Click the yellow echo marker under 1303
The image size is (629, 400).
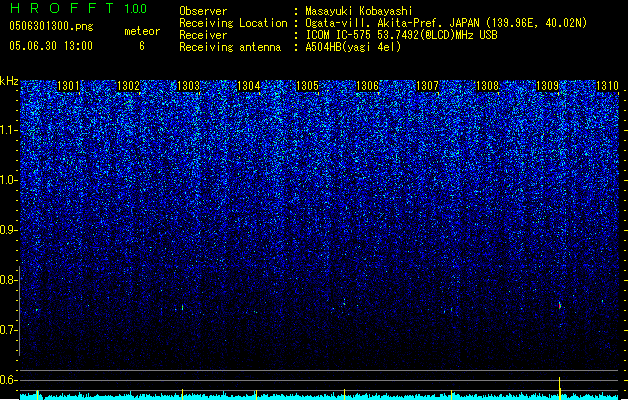coord(183,394)
